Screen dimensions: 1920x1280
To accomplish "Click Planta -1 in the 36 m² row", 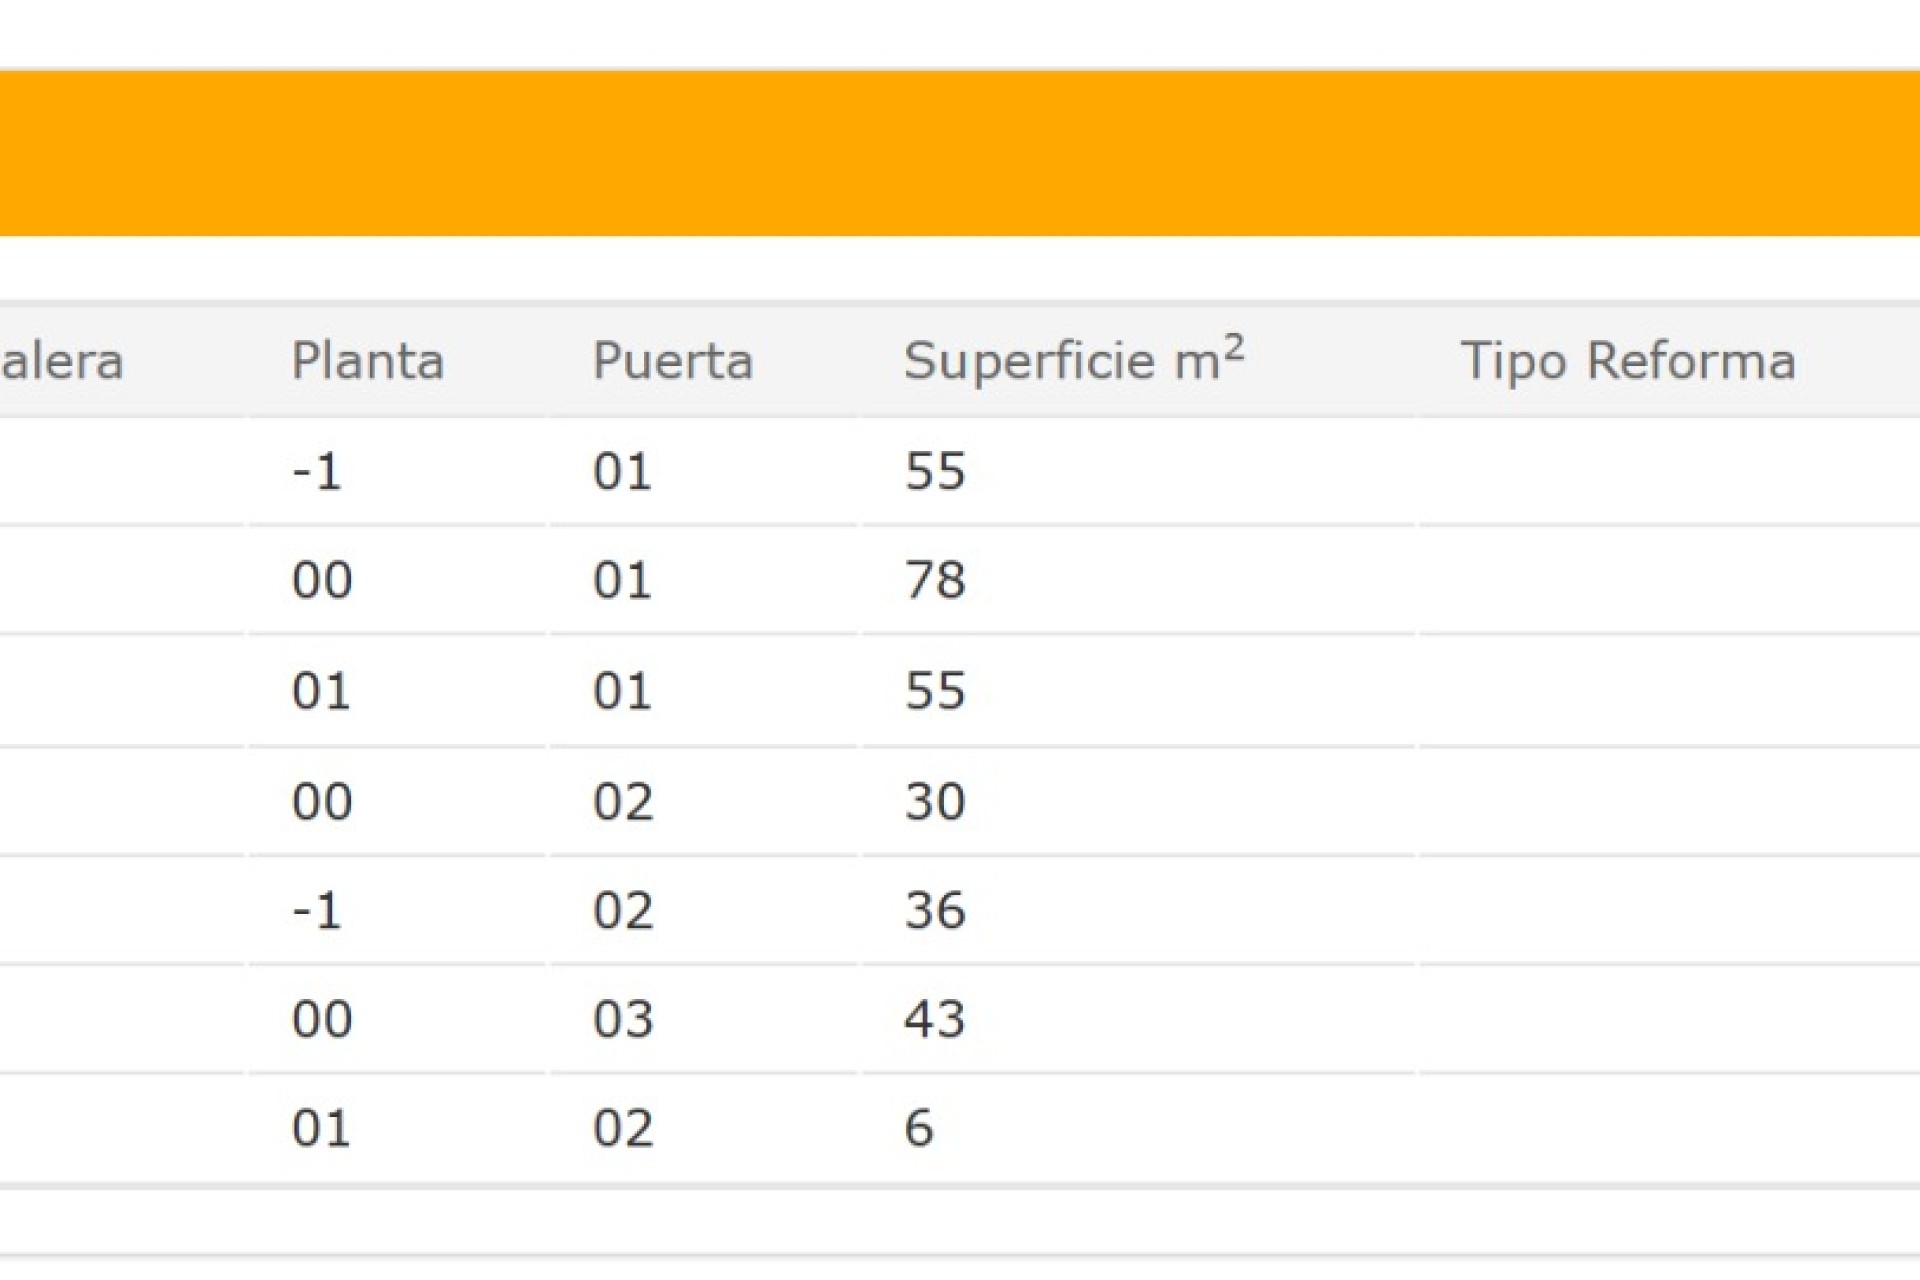I will click(317, 910).
